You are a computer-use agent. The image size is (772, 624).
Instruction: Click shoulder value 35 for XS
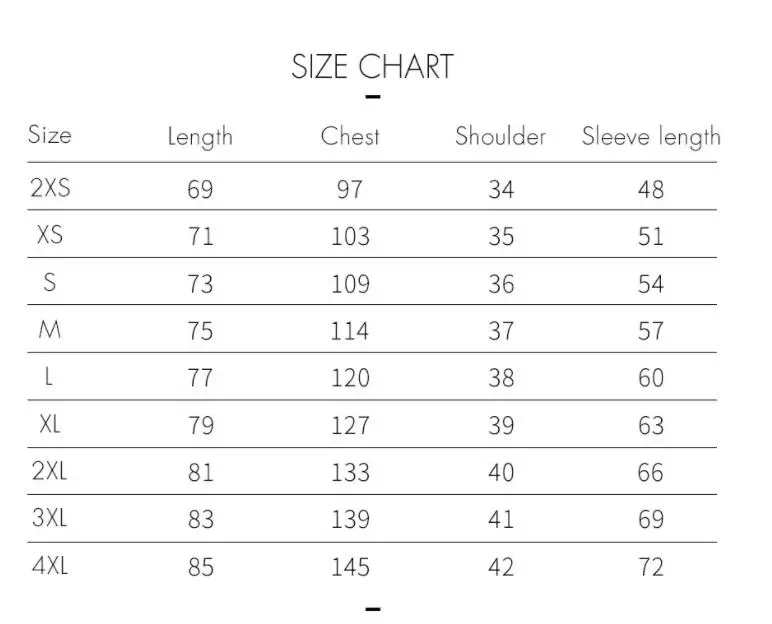[501, 237]
